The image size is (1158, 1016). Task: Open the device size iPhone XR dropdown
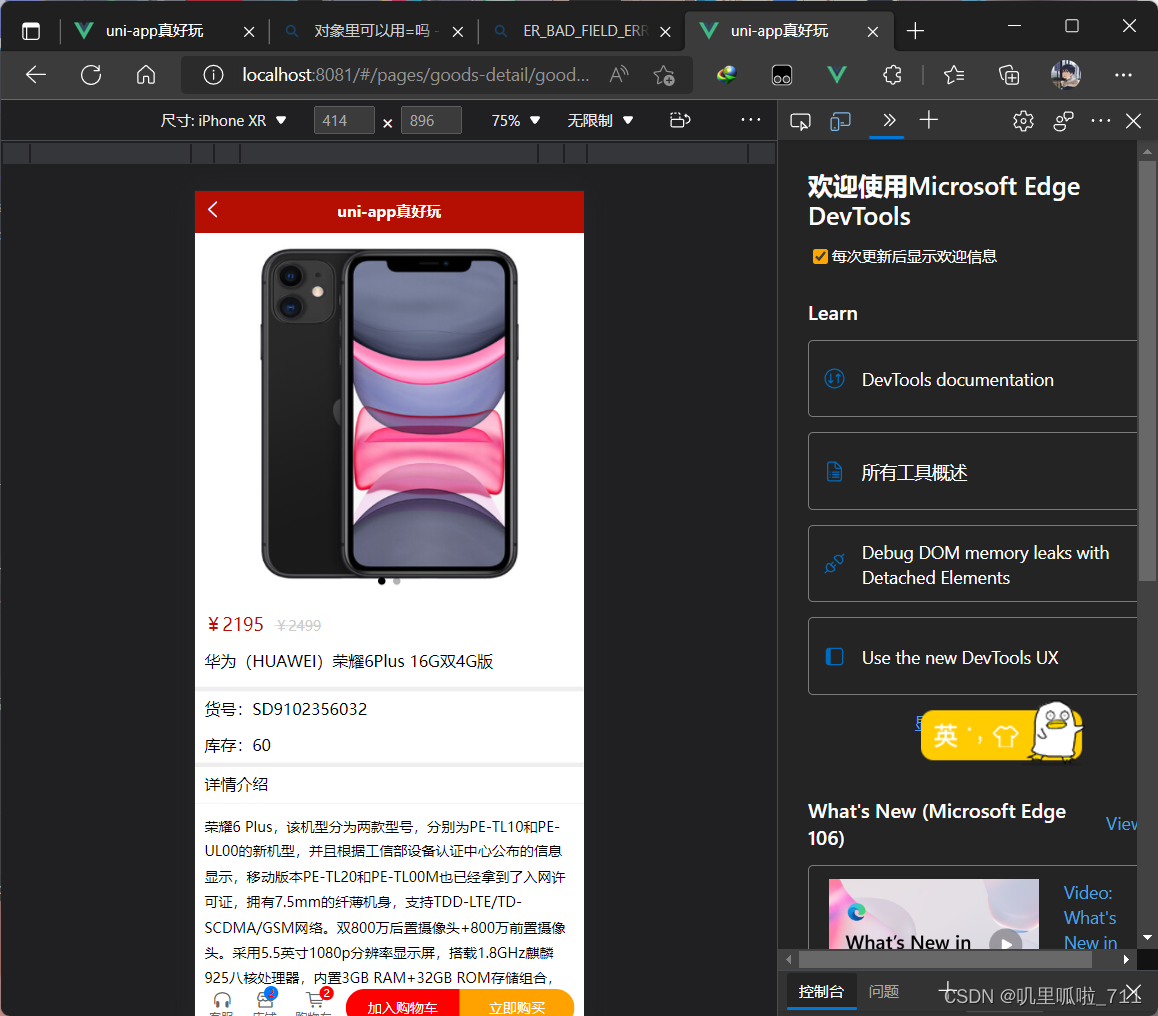pyautogui.click(x=223, y=120)
